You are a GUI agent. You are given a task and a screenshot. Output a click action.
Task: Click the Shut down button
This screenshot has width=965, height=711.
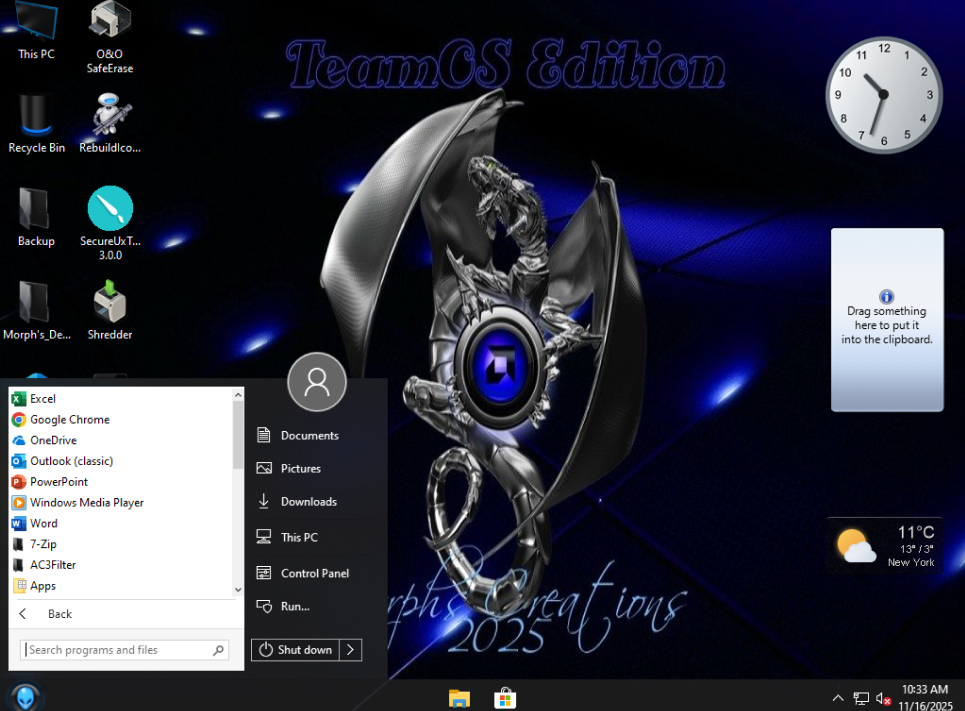295,649
